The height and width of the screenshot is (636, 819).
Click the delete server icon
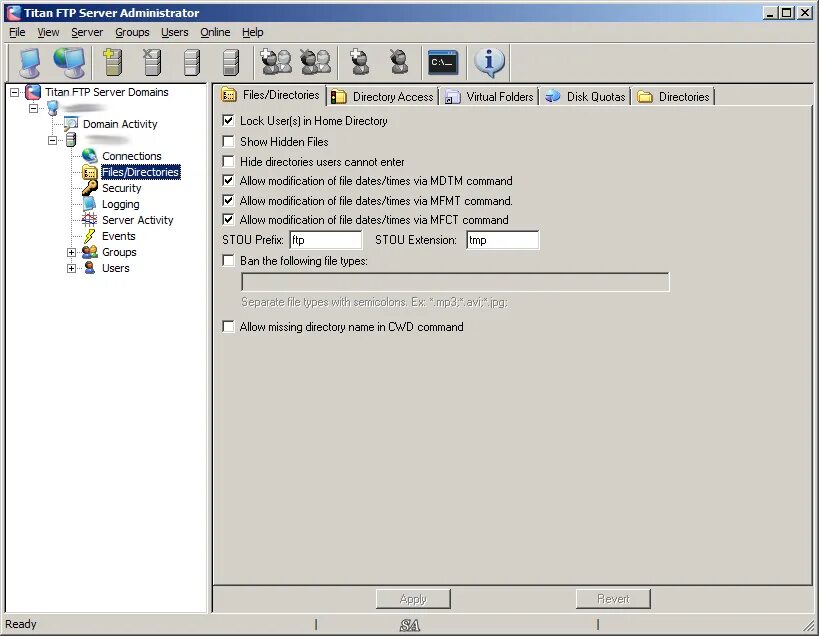(x=152, y=62)
